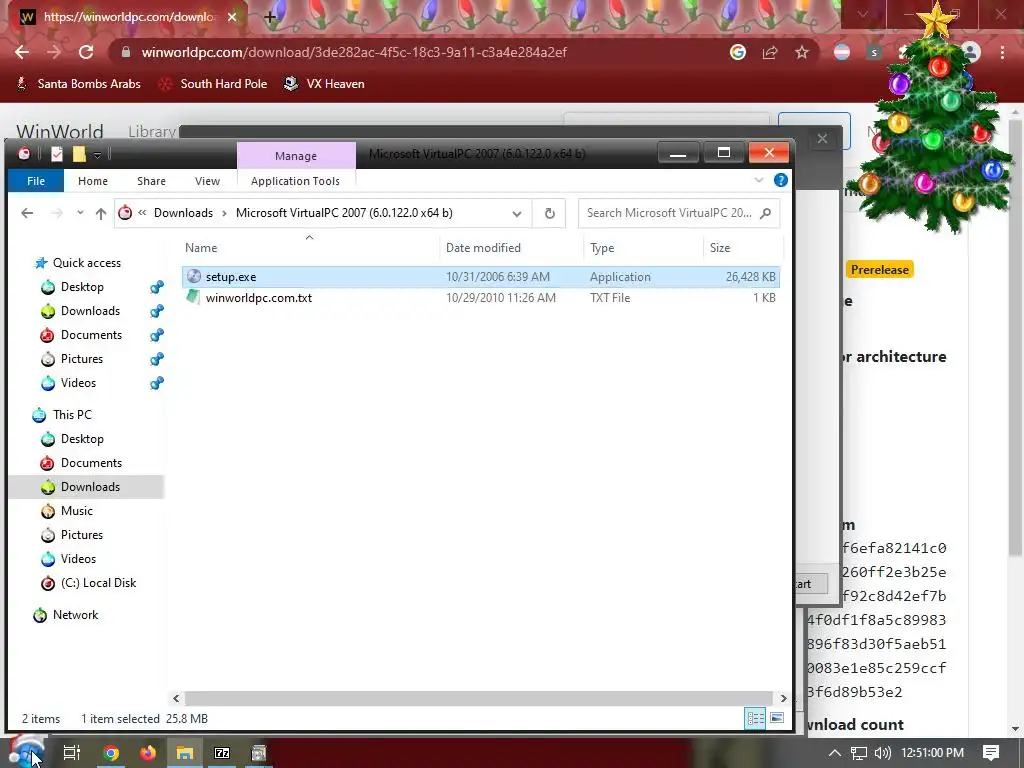Sort files by Size column
This screenshot has width=1024, height=768.
720,248
